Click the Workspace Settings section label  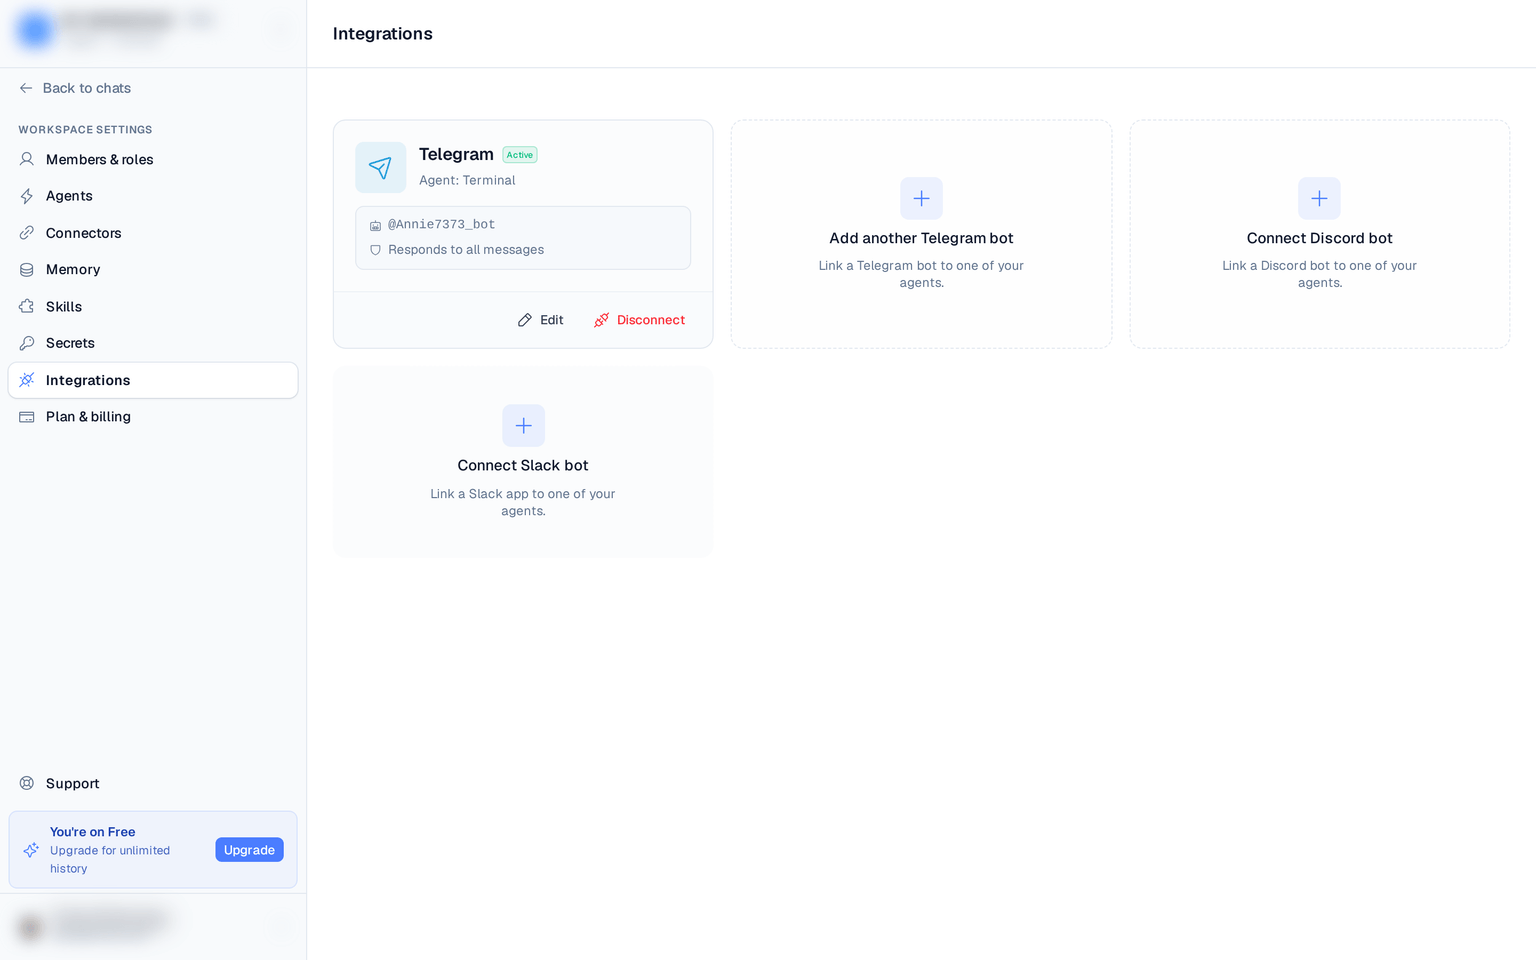85,130
